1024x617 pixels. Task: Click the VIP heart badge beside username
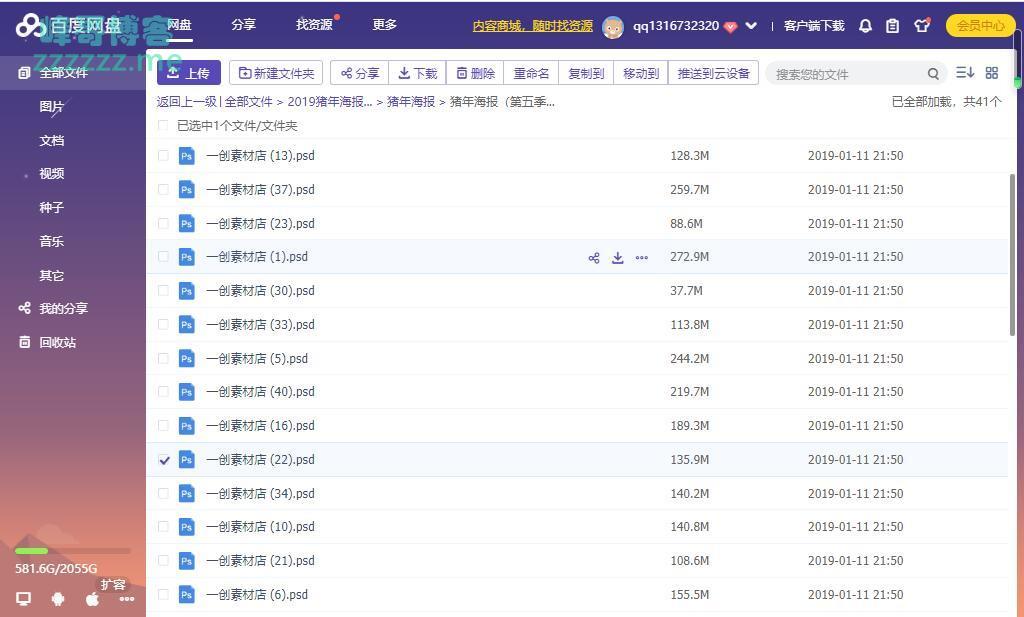[731, 27]
